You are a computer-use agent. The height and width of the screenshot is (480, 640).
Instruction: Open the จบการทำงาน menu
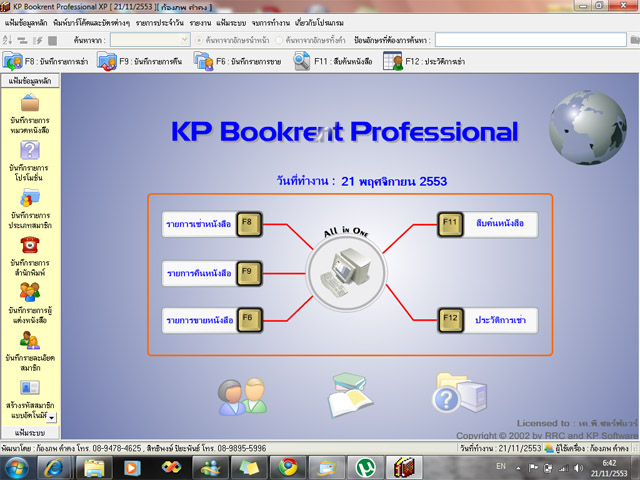(x=271, y=23)
